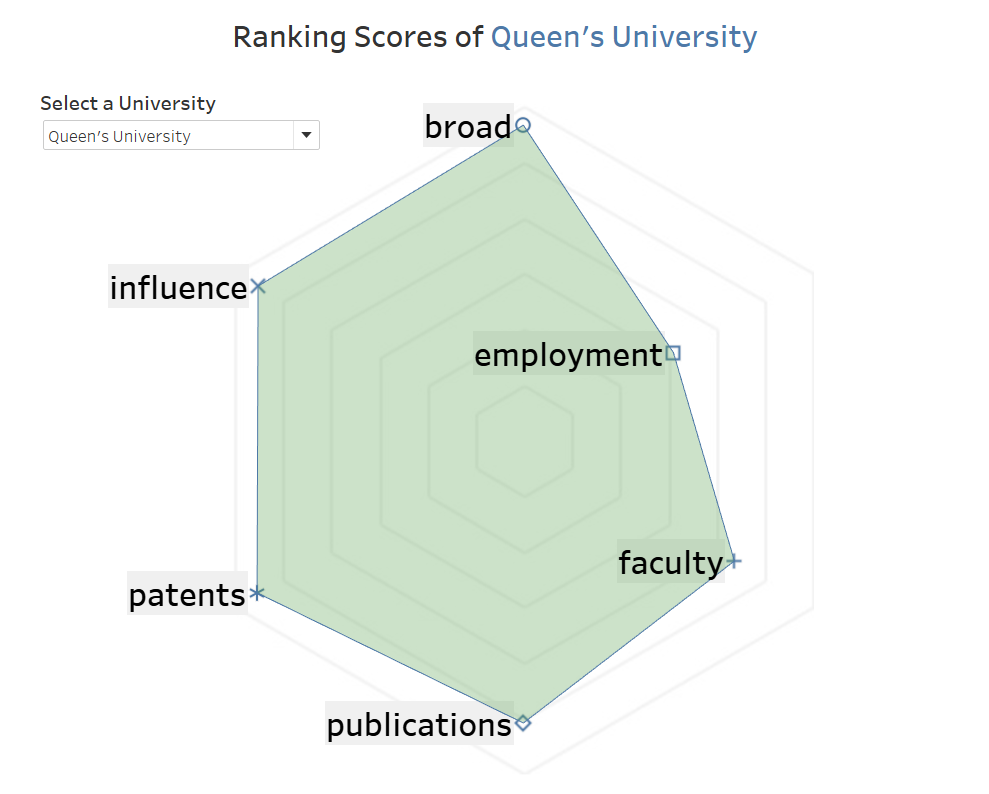Click the diamond marker at publications
This screenshot has height=794, width=989.
[523, 723]
